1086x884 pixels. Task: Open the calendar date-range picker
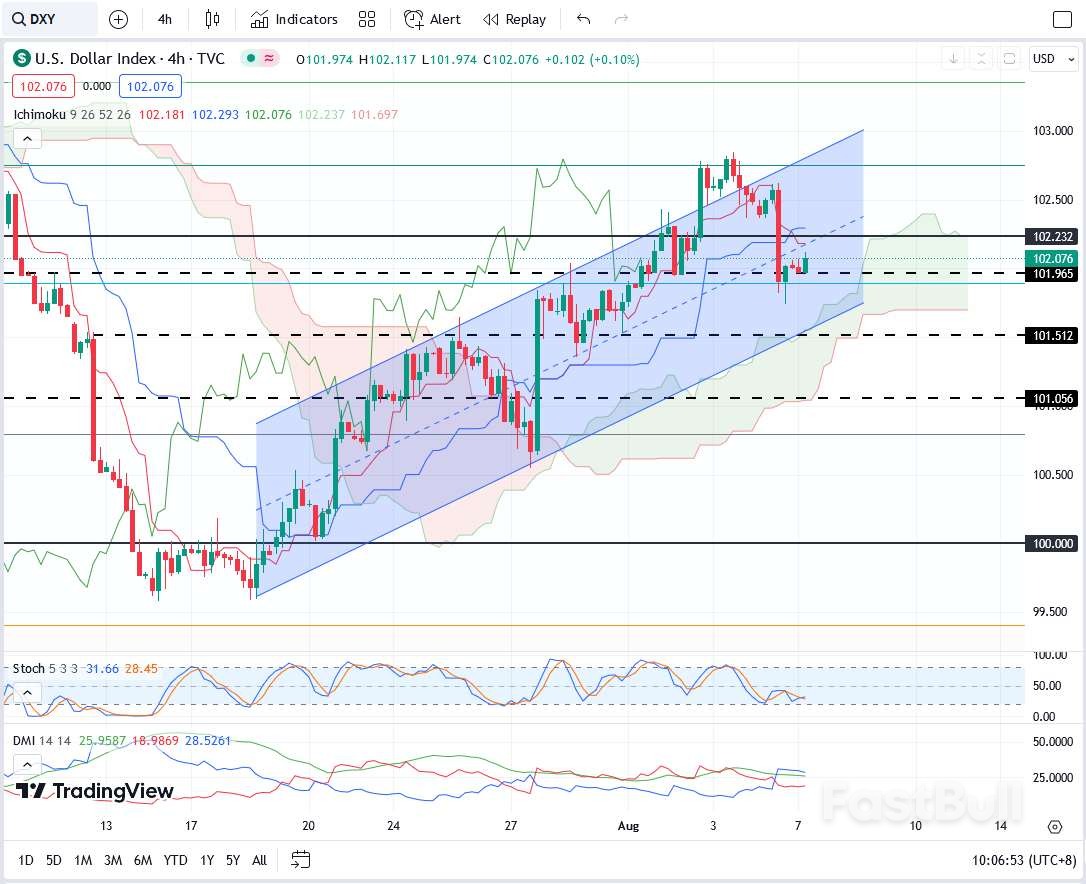tap(299, 860)
